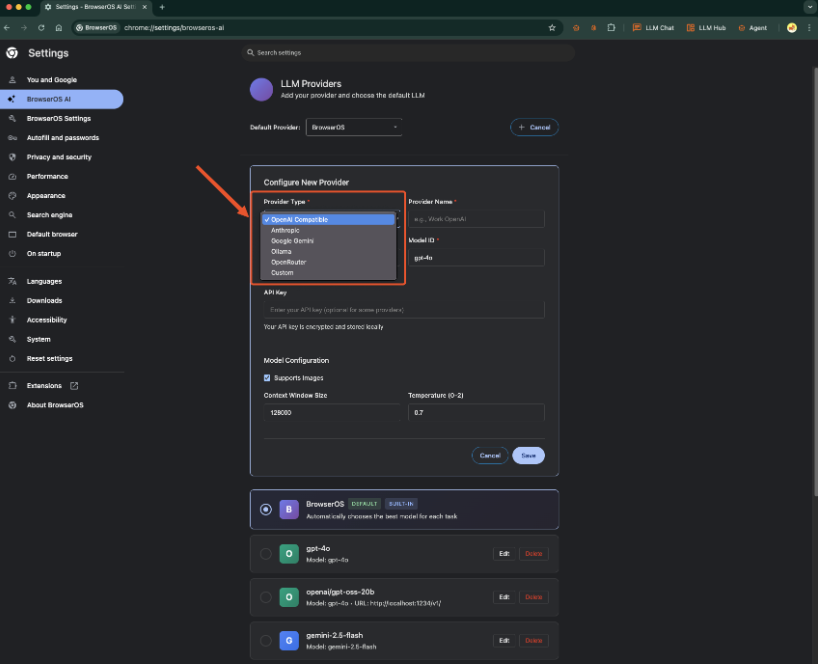Screen dimensions: 818x664
Task: Click Cancel in the provider form
Action: click(490, 455)
